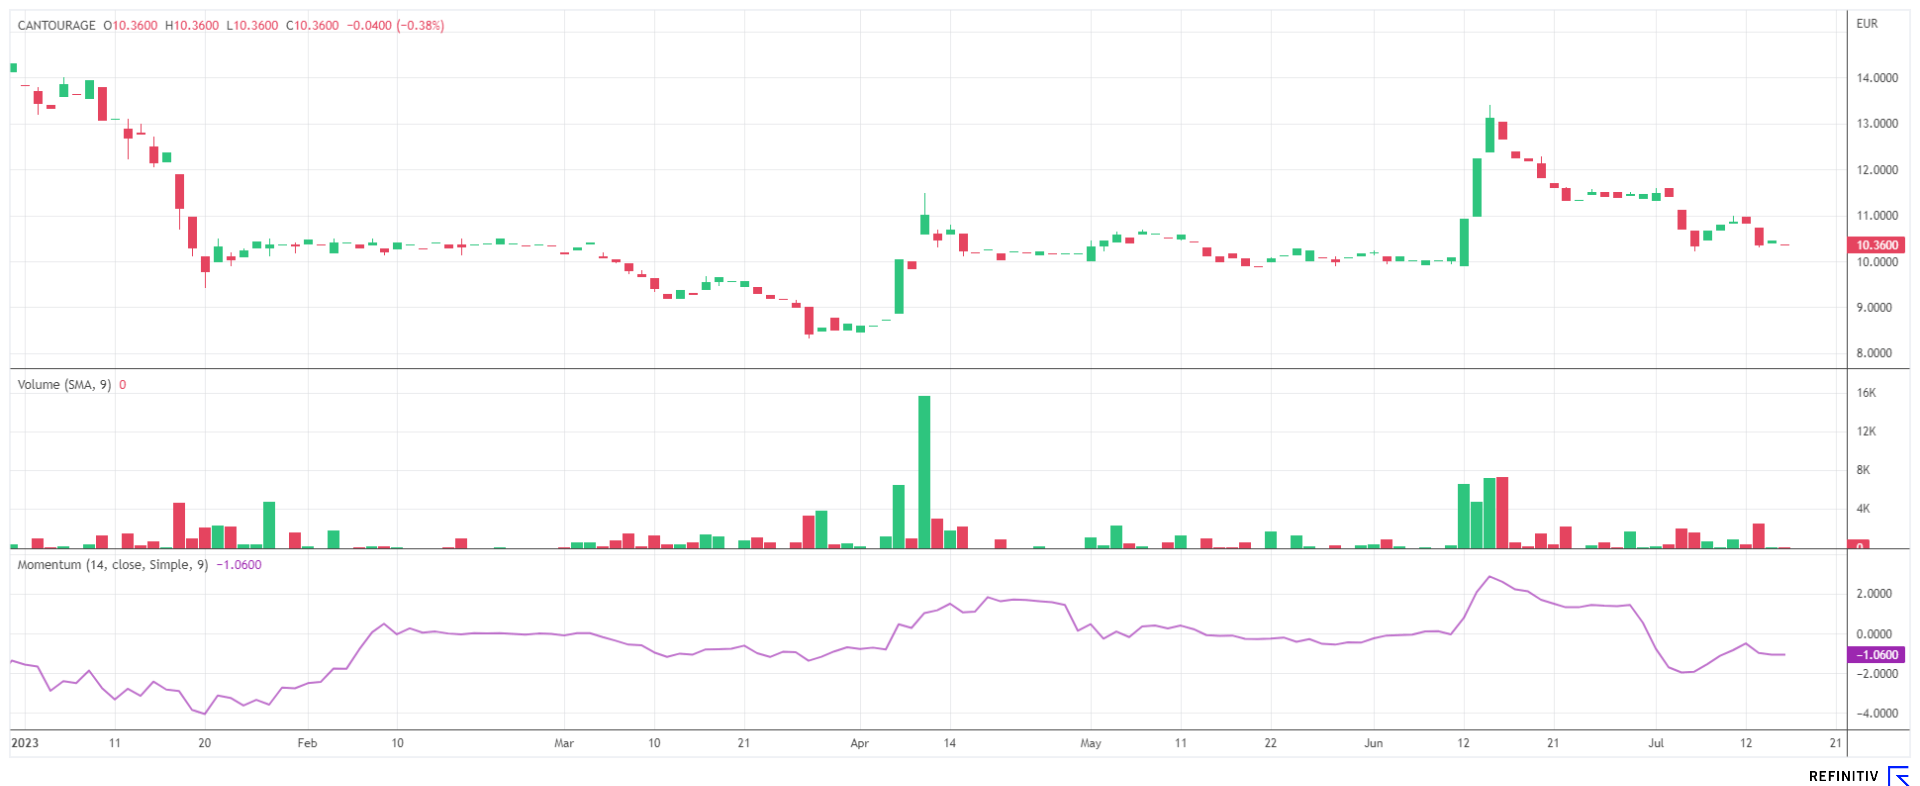Select the CANTOURAGE symbol title
Image resolution: width=1920 pixels, height=786 pixels.
click(57, 25)
